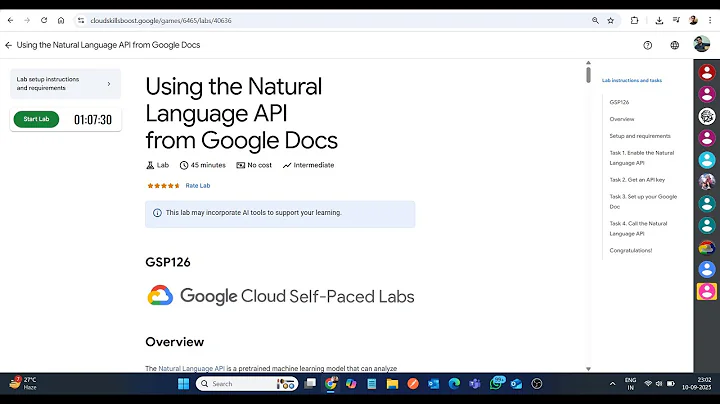The image size is (720, 404).
Task: Jump to GSP126 in the outline
Action: pos(619,102)
